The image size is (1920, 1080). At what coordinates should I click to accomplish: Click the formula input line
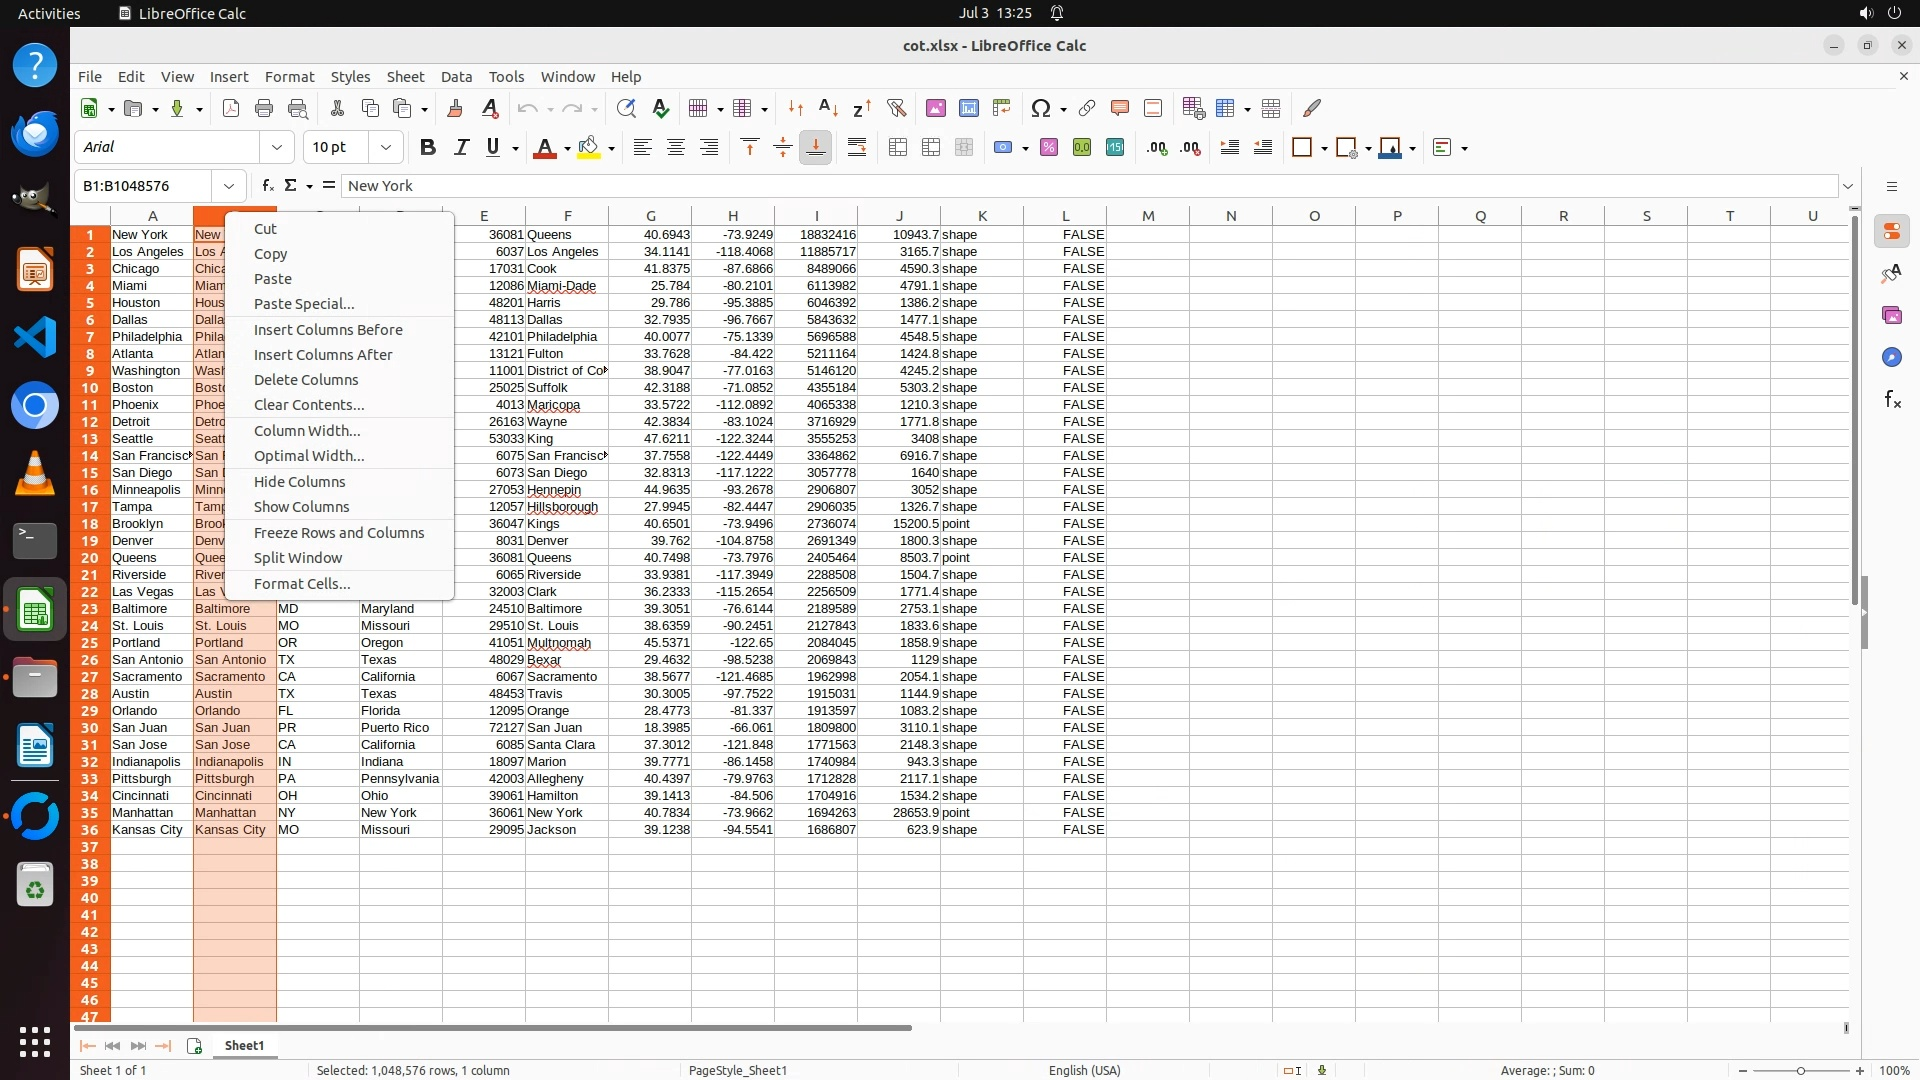point(1090,185)
